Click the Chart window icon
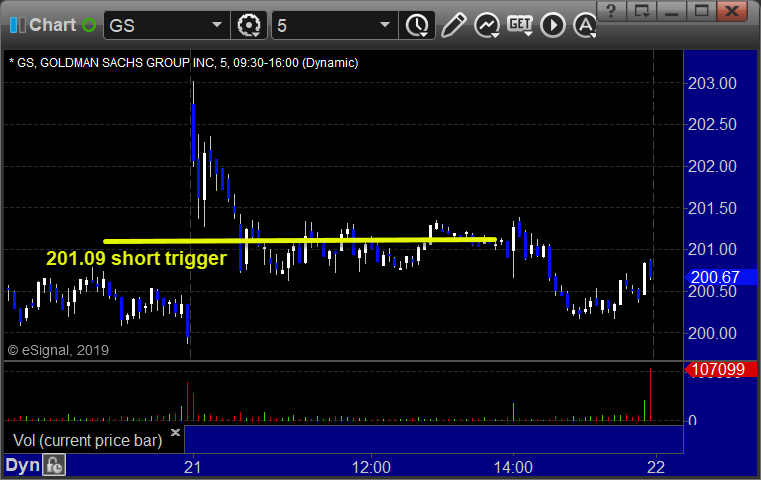 pos(17,25)
